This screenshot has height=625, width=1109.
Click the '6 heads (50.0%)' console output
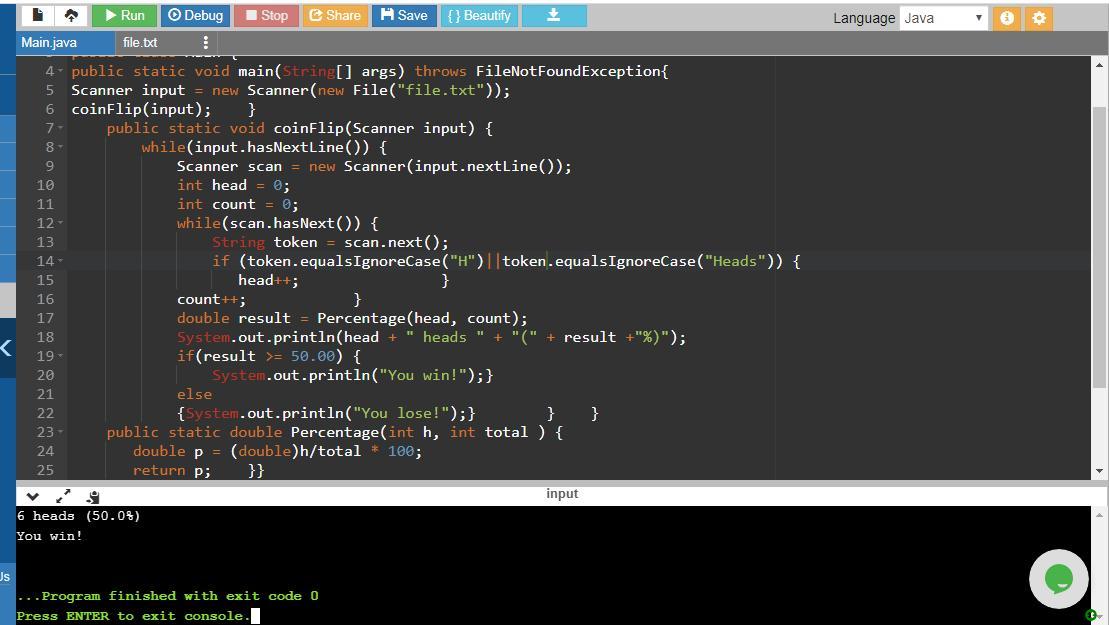79,516
